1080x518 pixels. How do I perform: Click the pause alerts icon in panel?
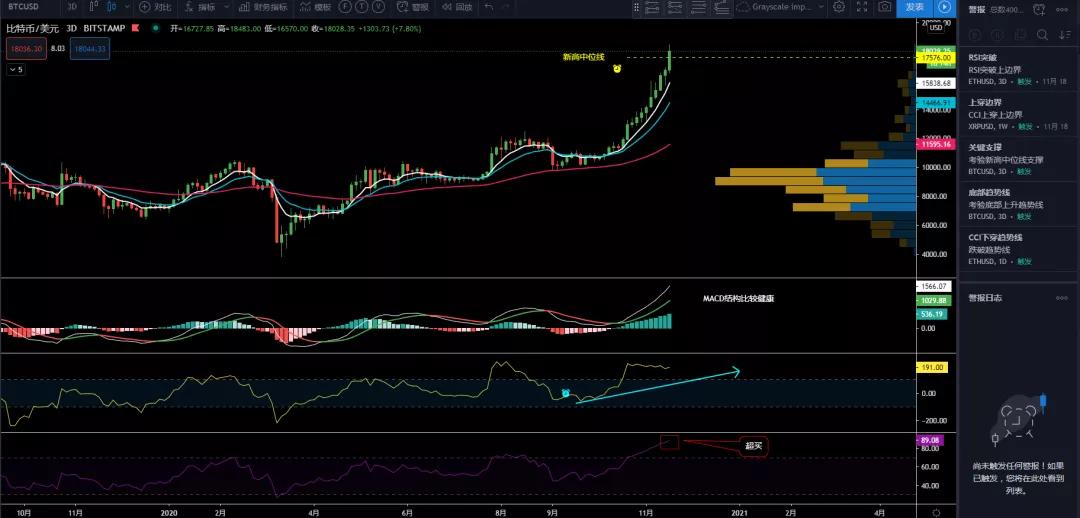click(998, 35)
